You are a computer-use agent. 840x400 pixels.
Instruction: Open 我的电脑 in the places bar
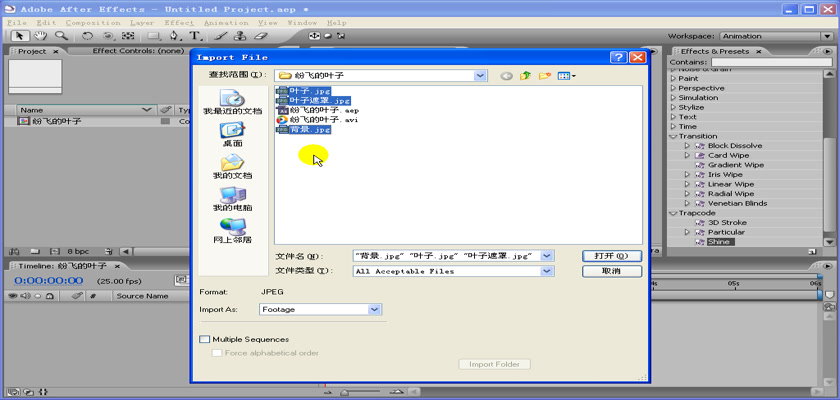tap(232, 199)
